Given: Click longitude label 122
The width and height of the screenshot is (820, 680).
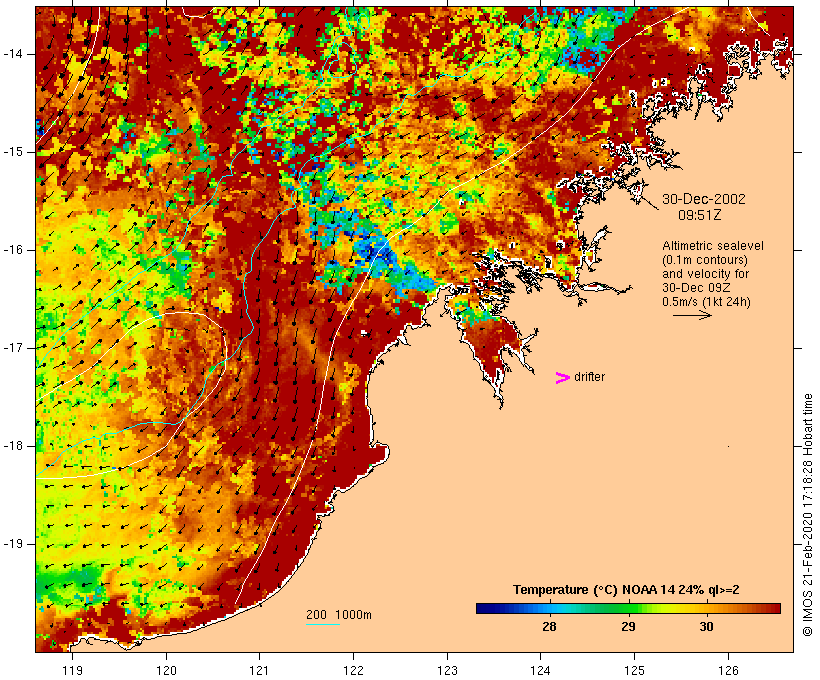Looking at the screenshot, I should tap(353, 670).
